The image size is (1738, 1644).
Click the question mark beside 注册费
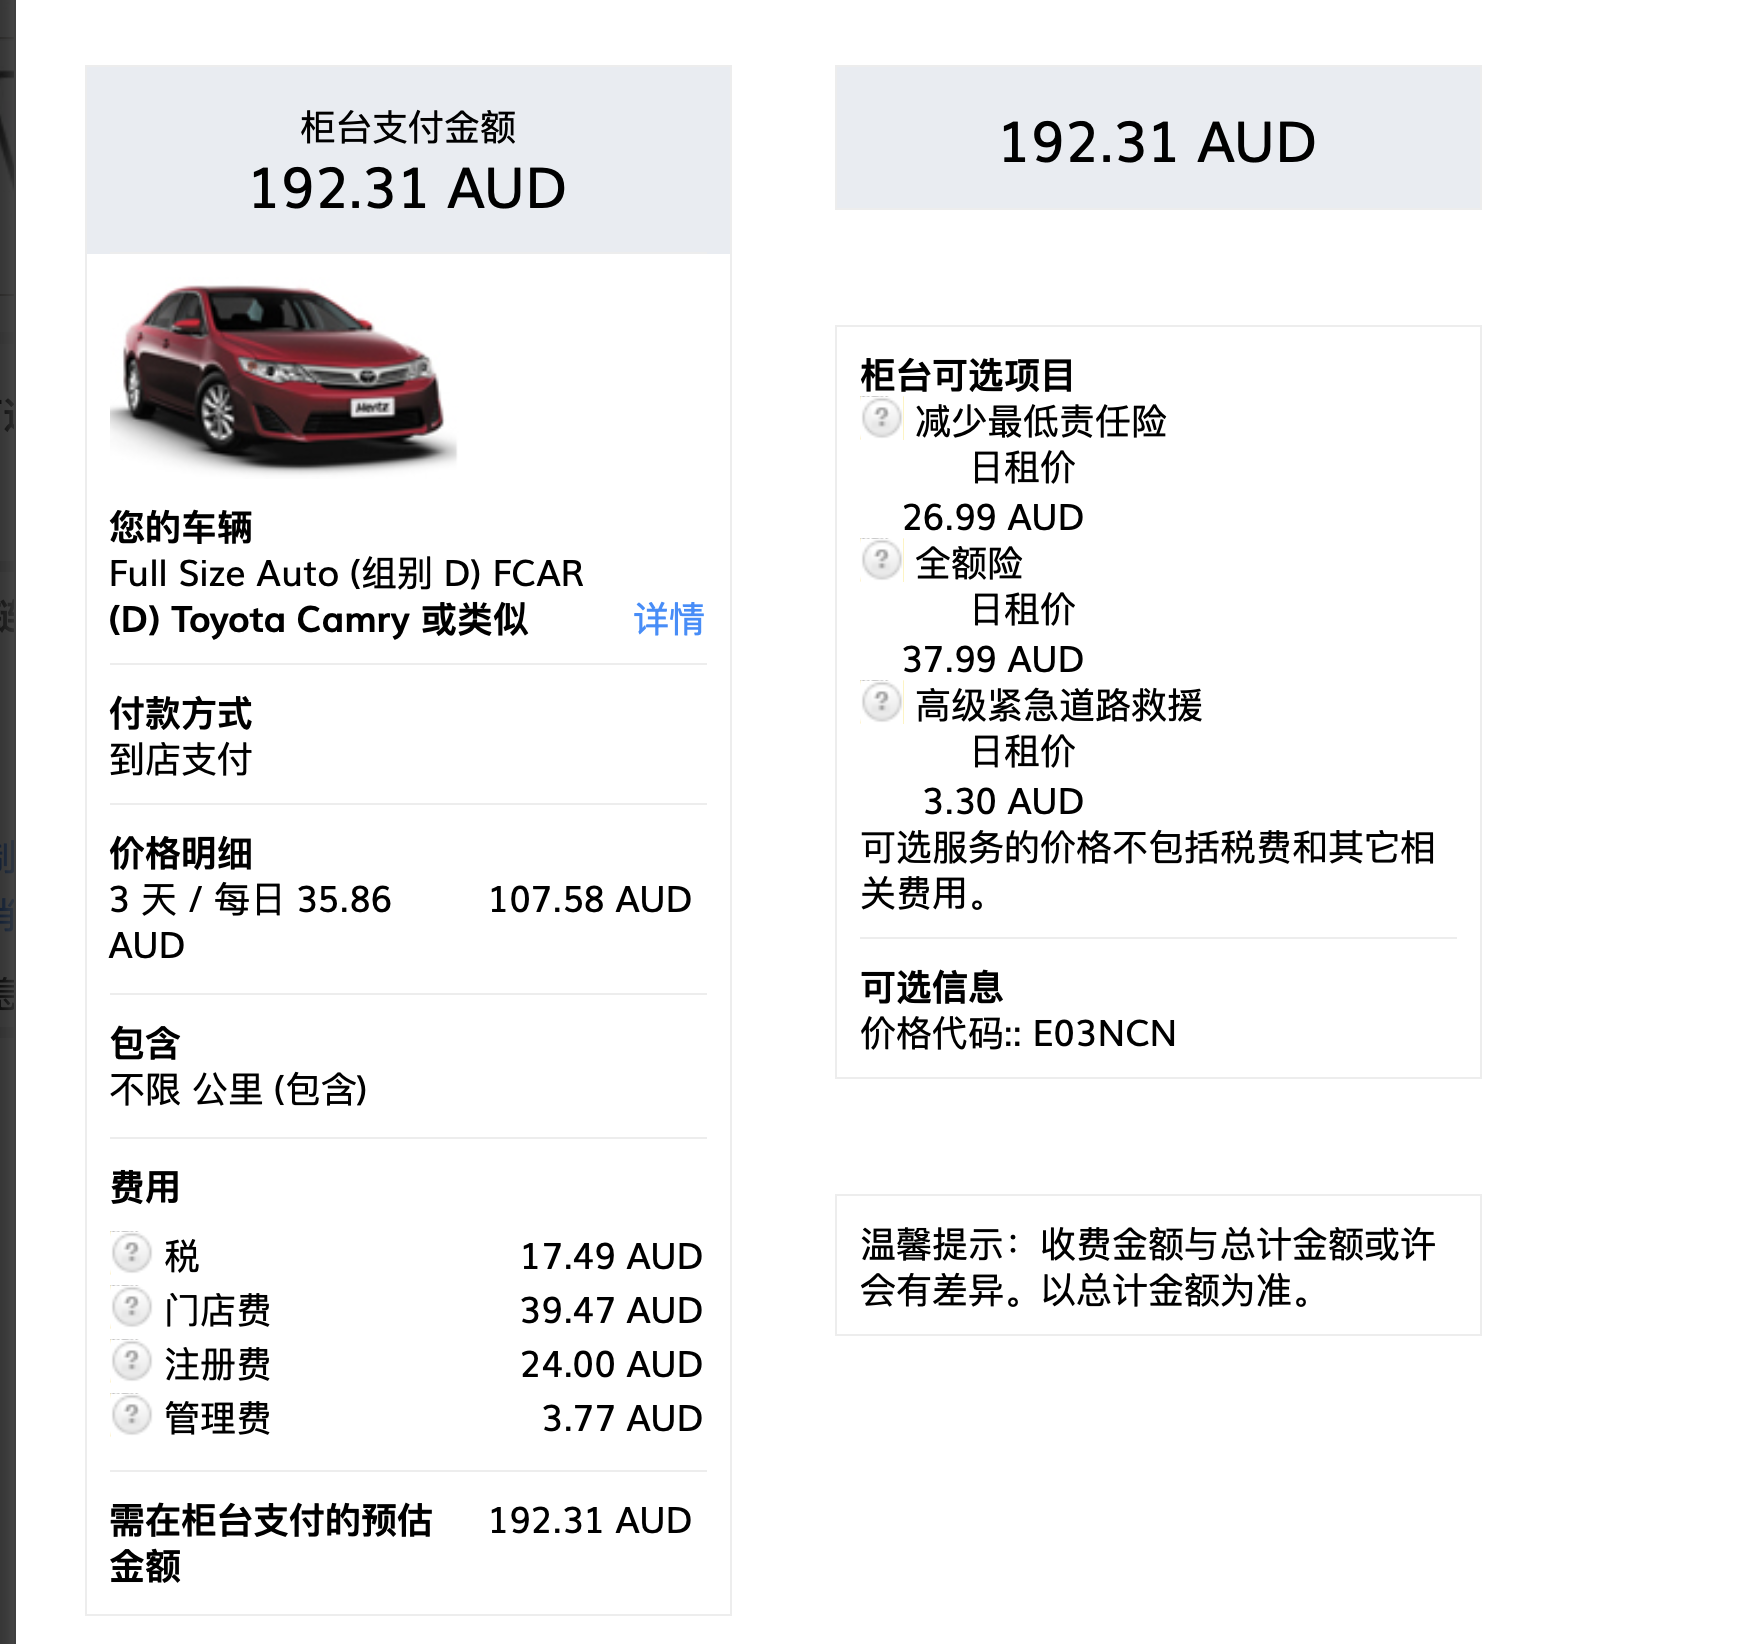[131, 1359]
